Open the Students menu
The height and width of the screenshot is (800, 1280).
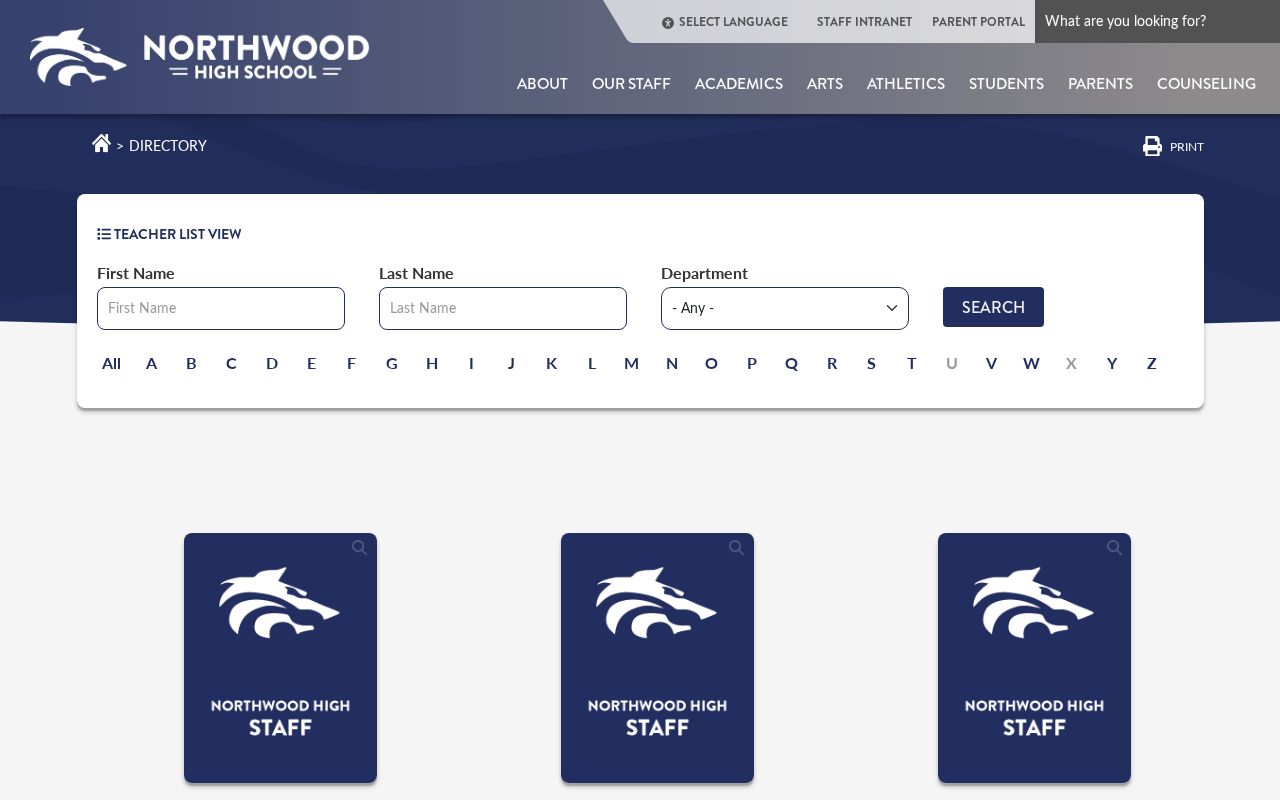[x=1006, y=84]
